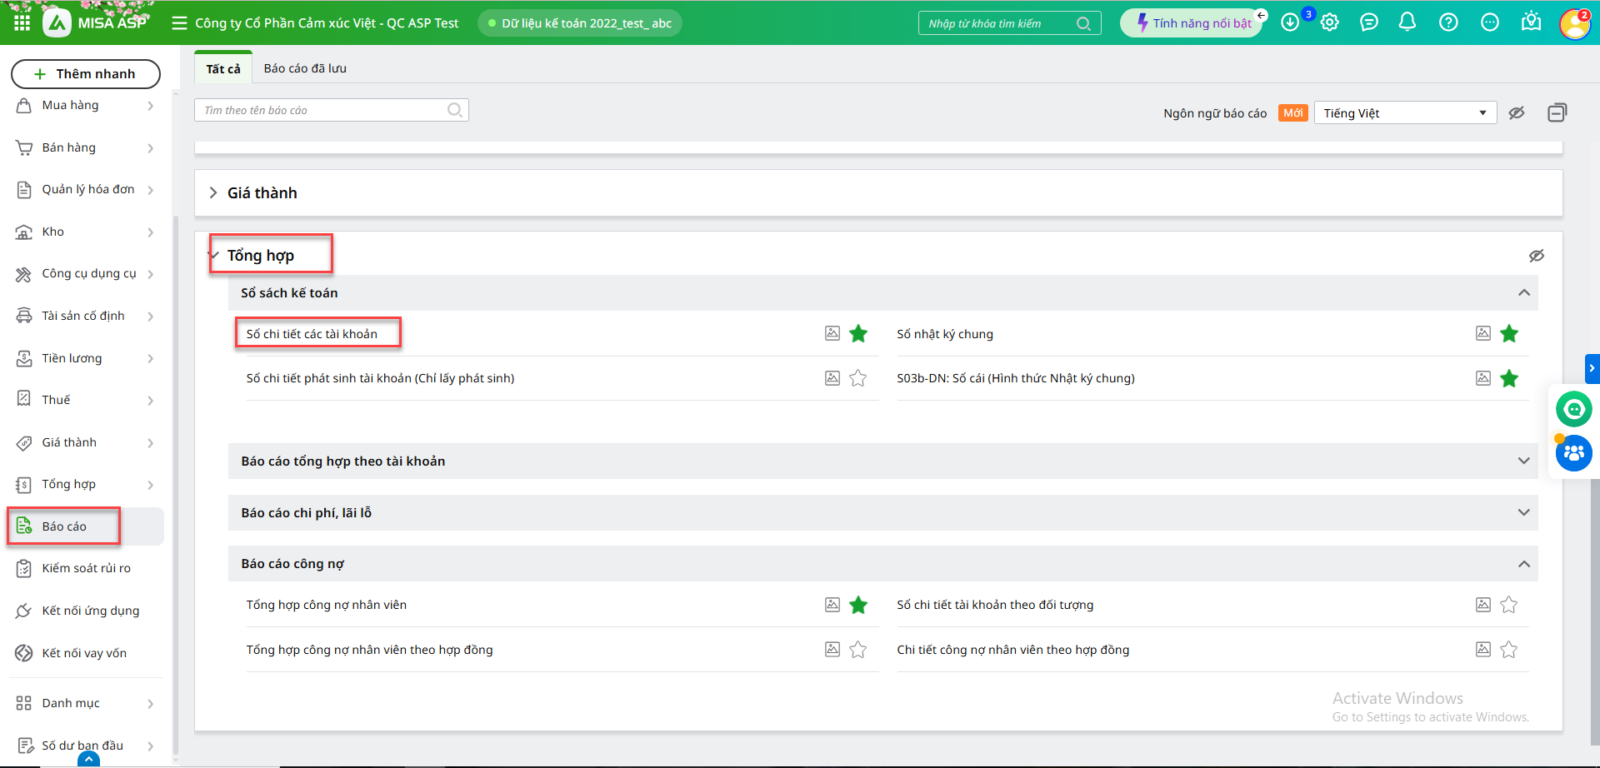This screenshot has height=768, width=1600.
Task: Open Báo cáo in the left sidebar
Action: [x=64, y=526]
